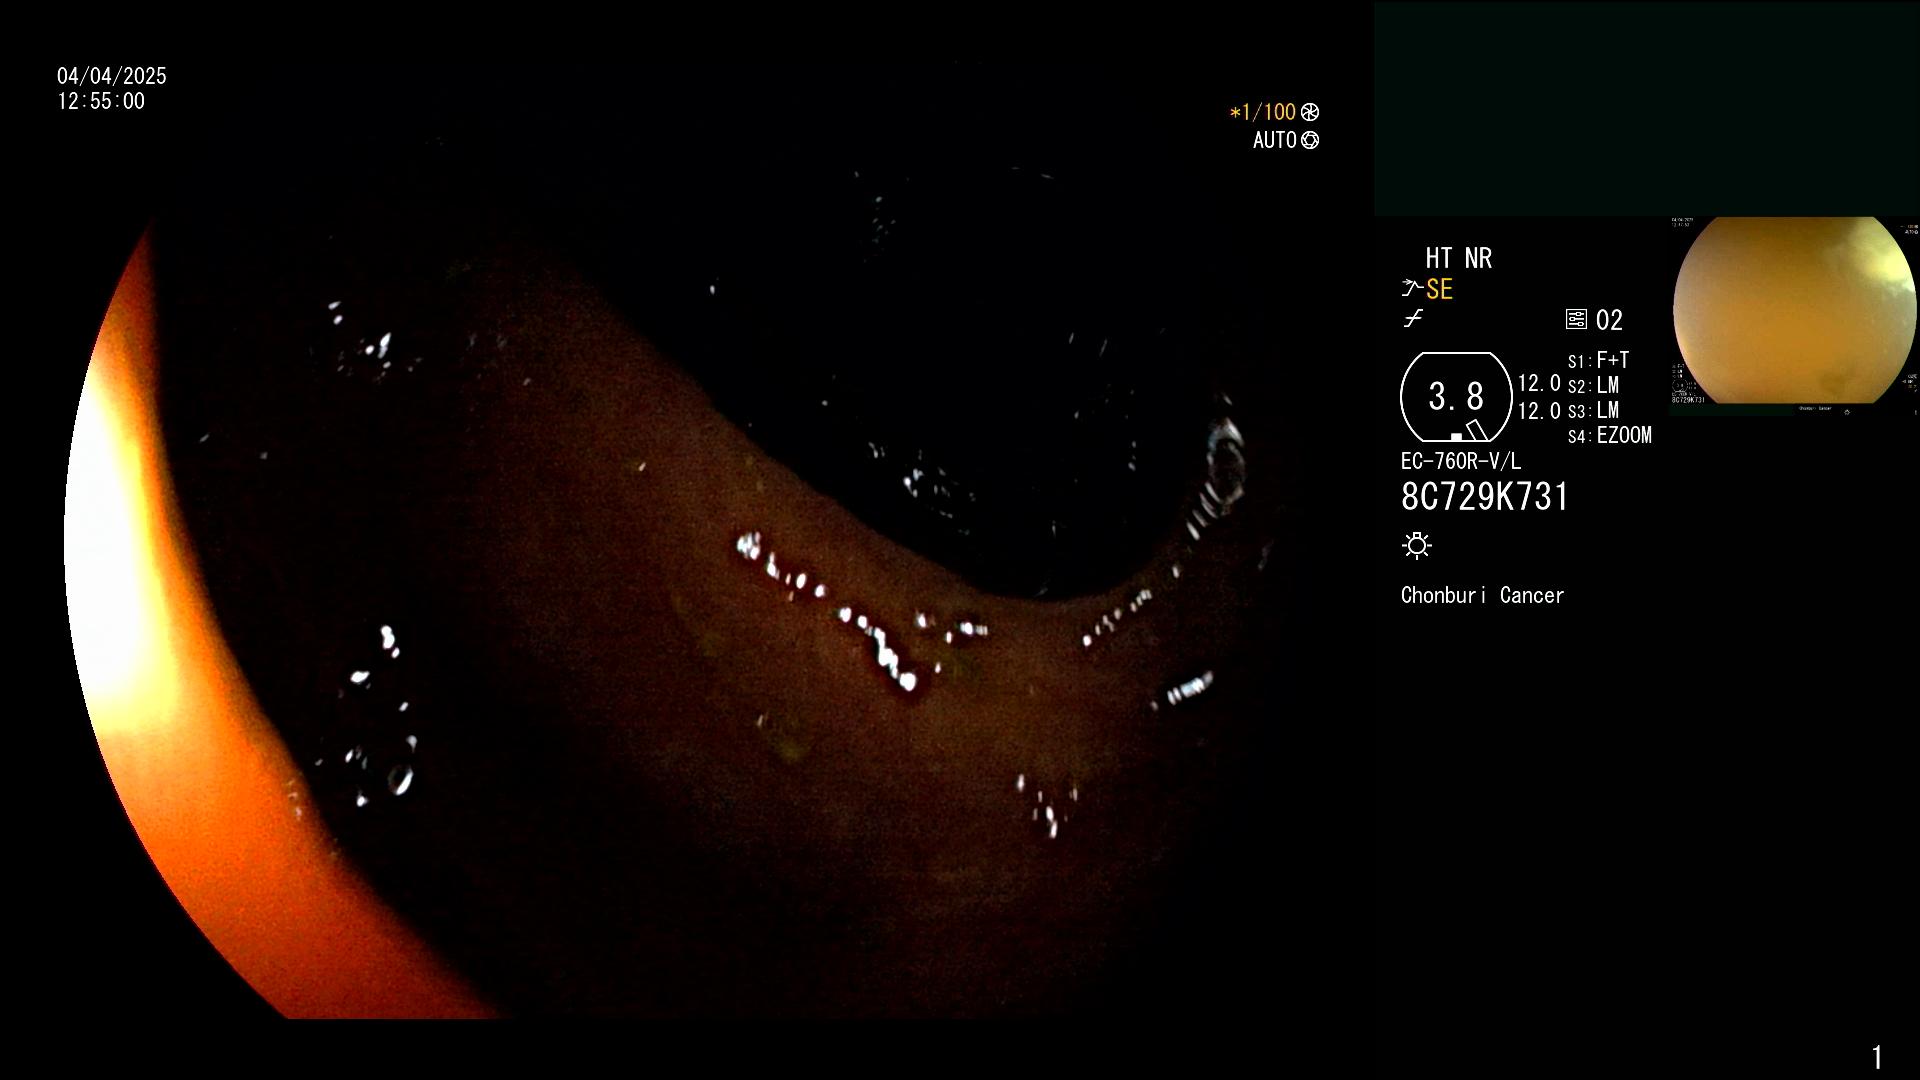Click the upper 12.0 value beside S2

click(x=1539, y=383)
